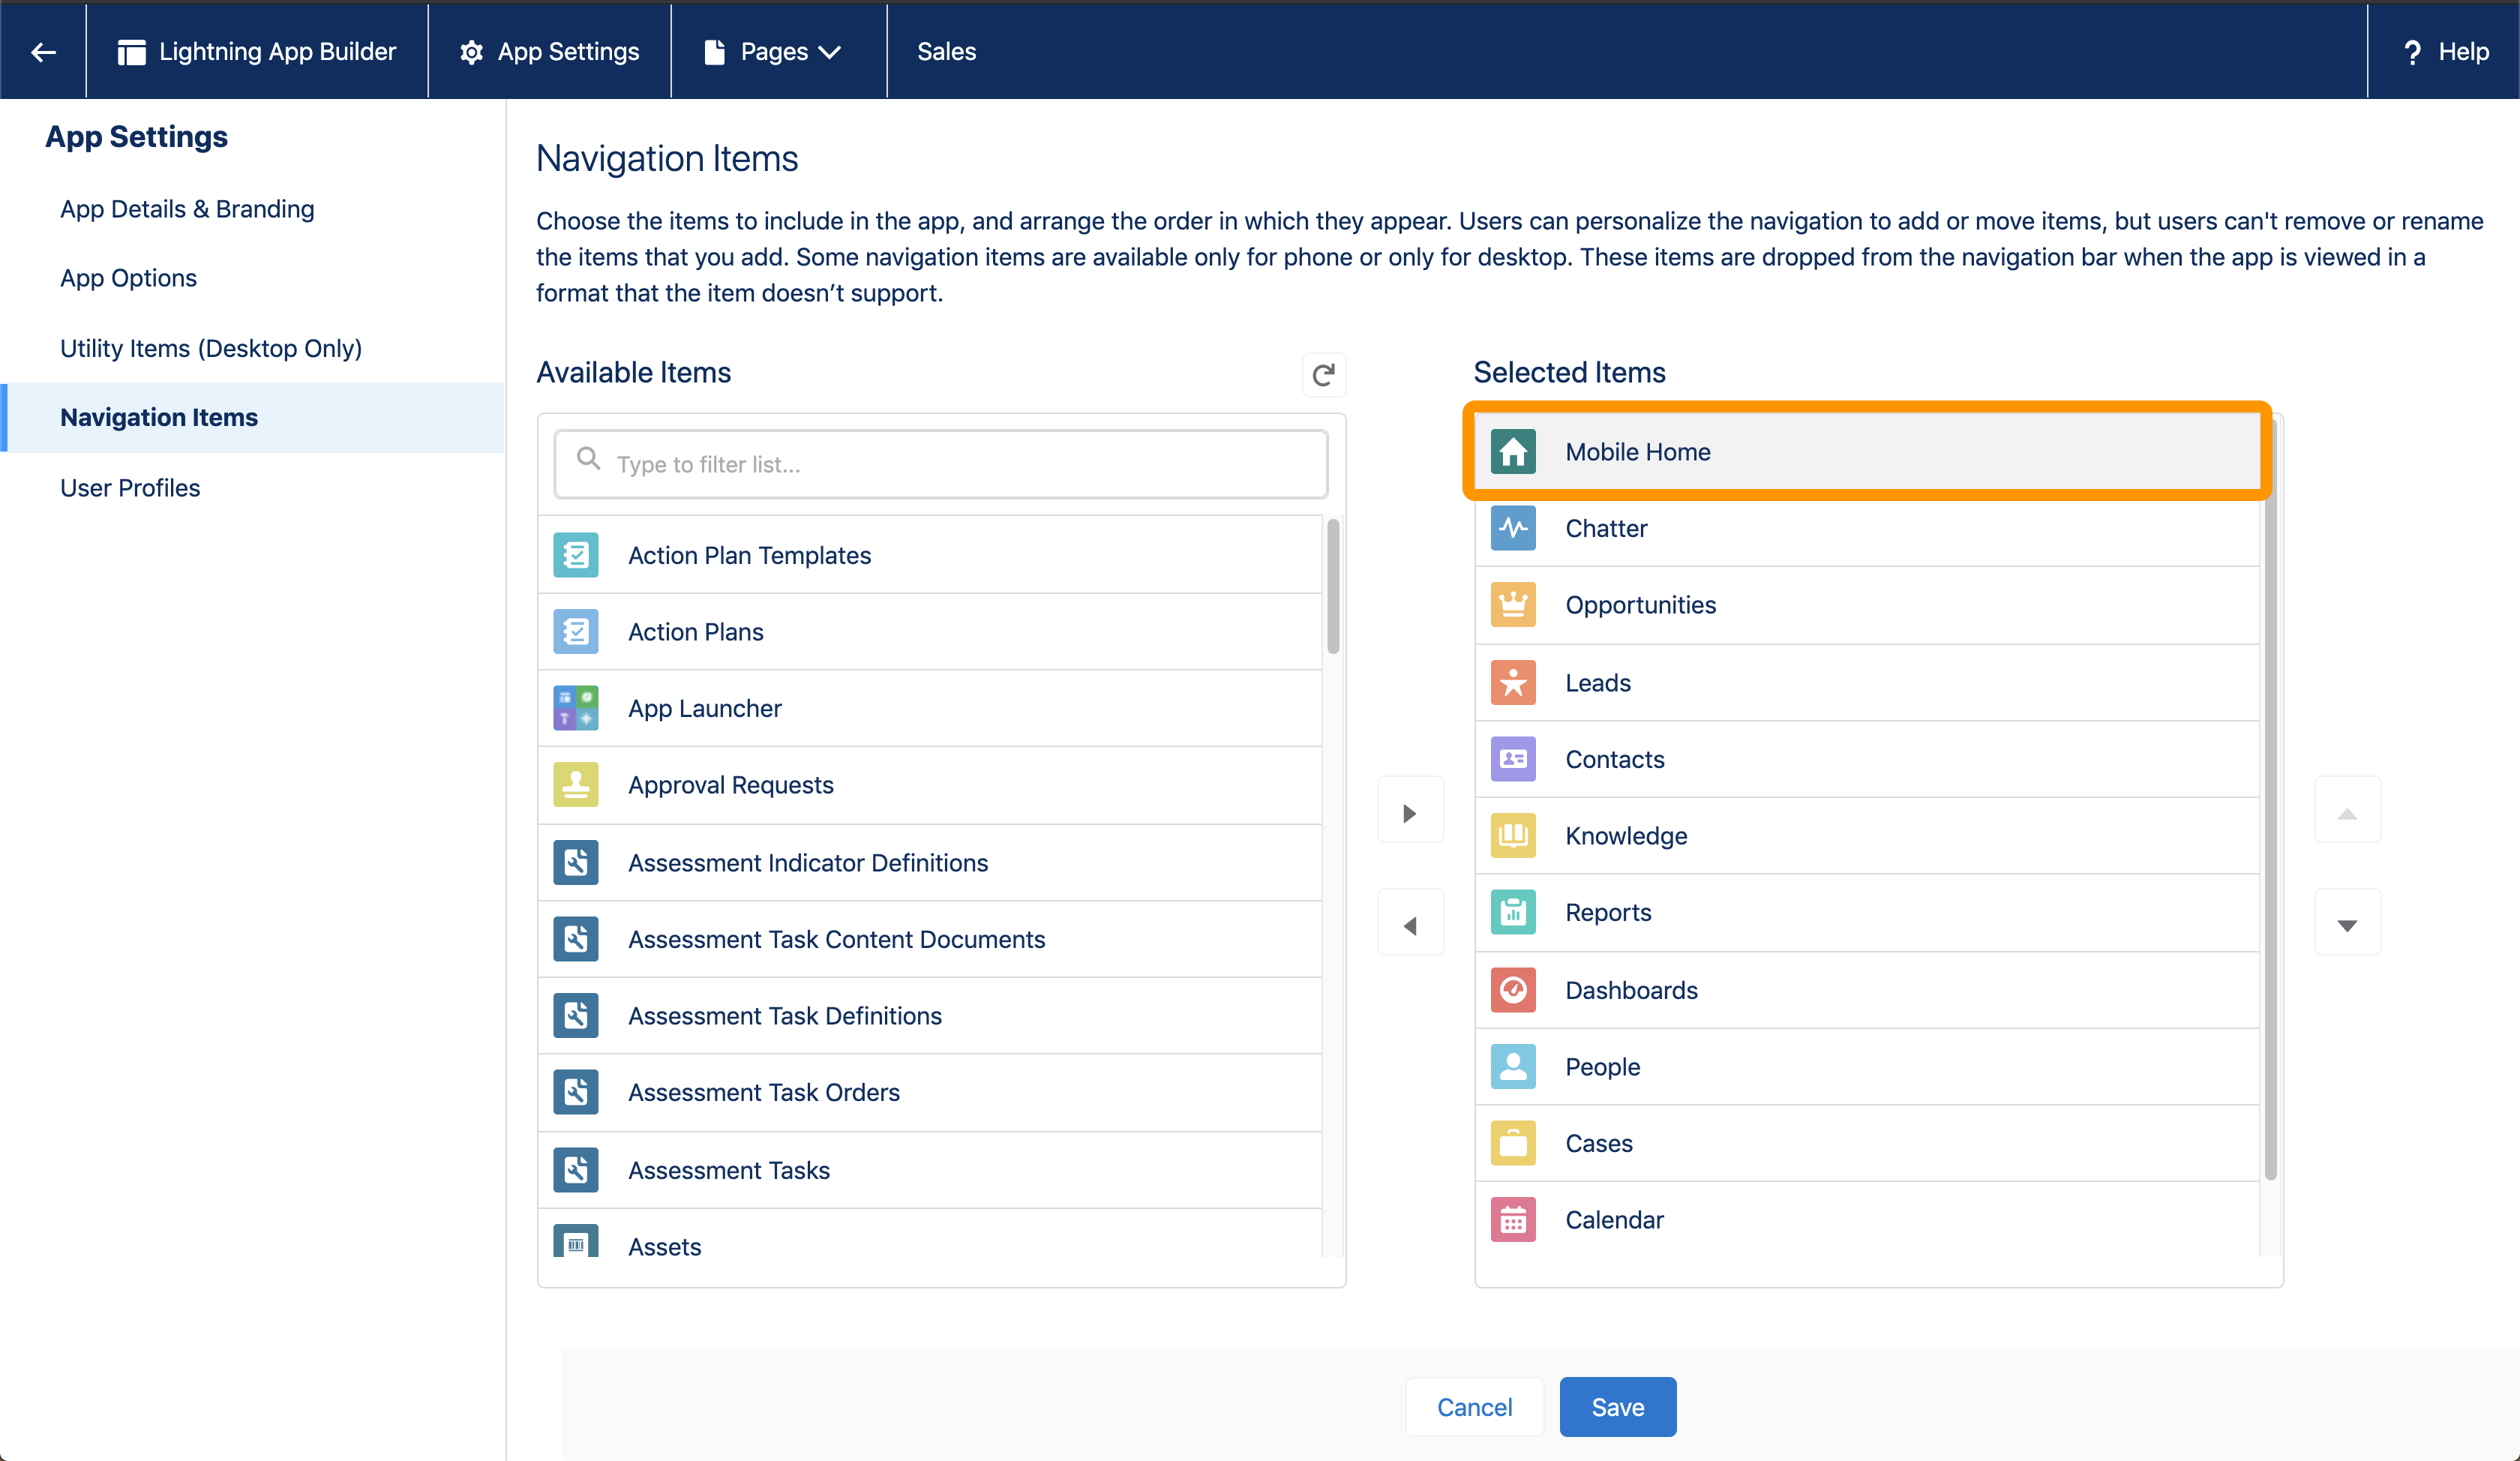2520x1461 pixels.
Task: Select Chatter text in Selected Items
Action: [x=1606, y=528]
